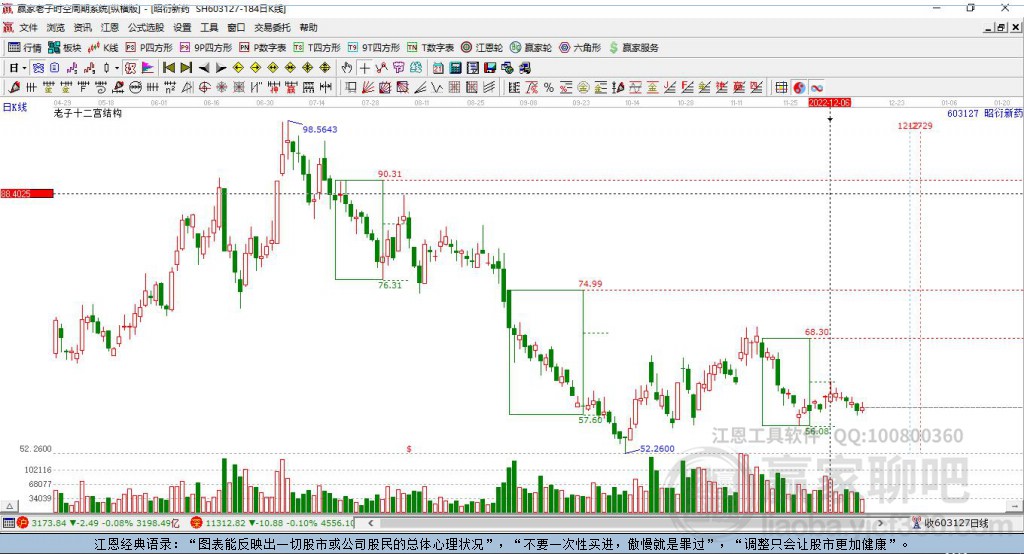Open the 赢家轮 wheel tool
The image size is (1024, 554).
(531, 48)
